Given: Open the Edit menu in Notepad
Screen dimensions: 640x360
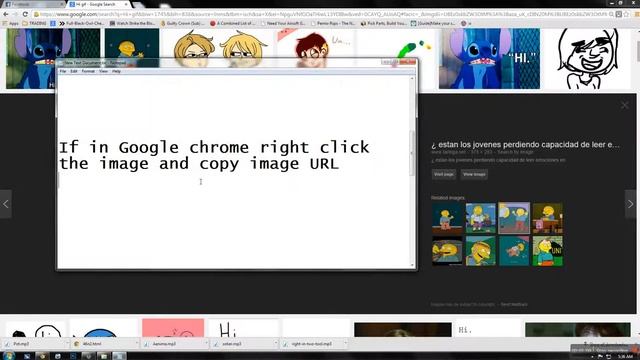Looking at the screenshot, I should pyautogui.click(x=74, y=71).
